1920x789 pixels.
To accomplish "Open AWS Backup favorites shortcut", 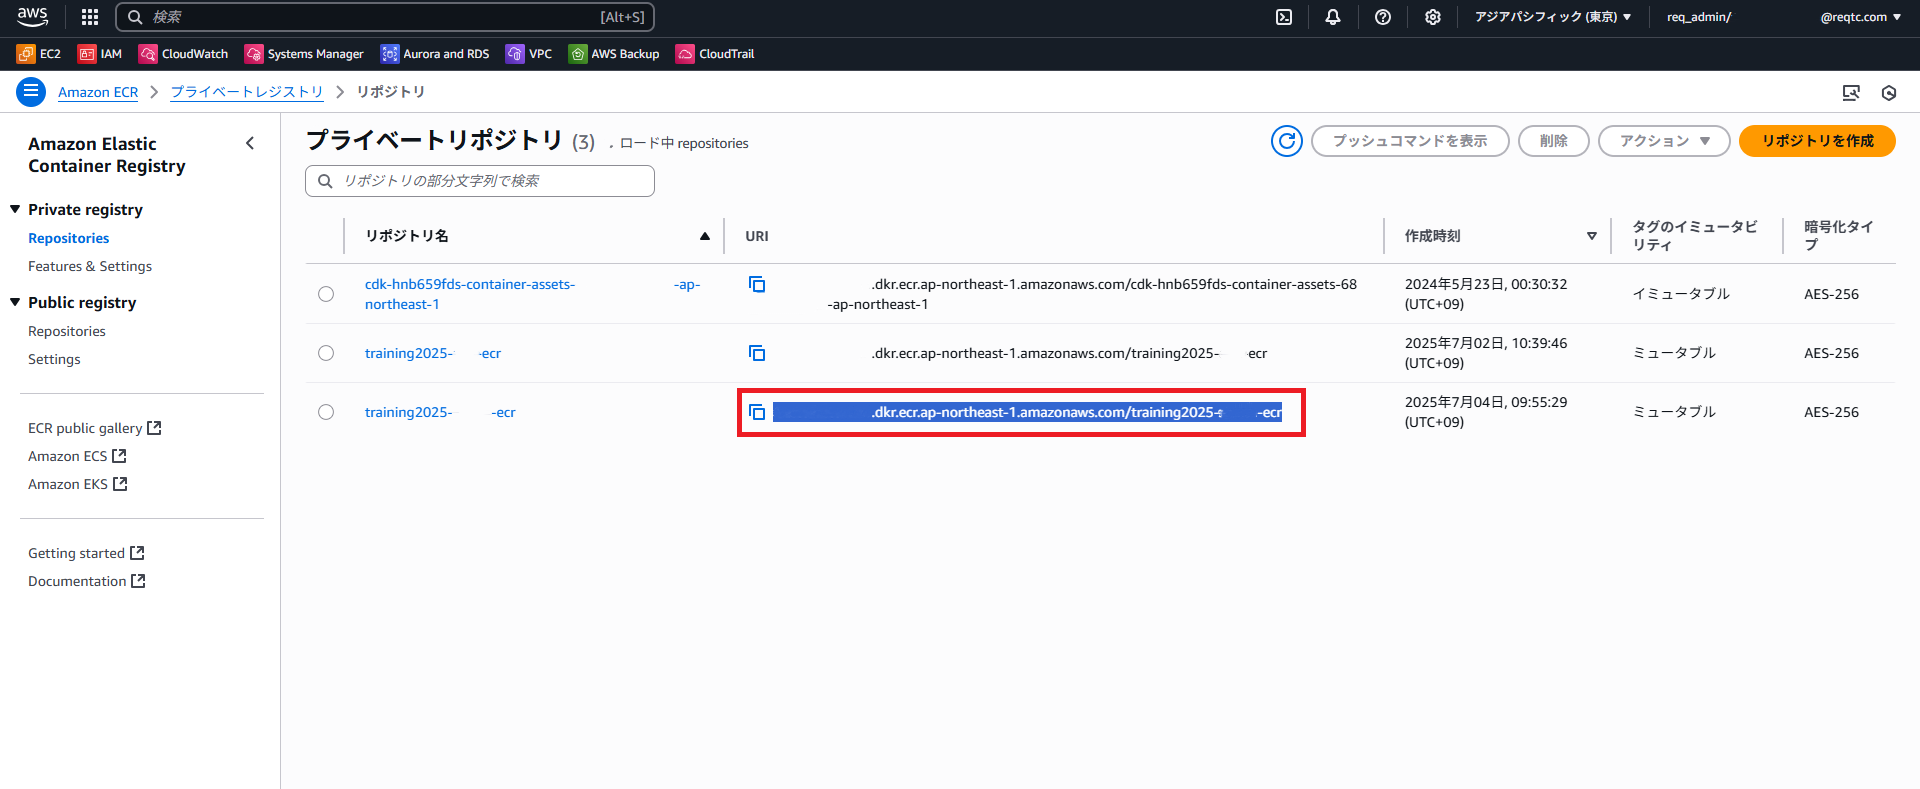I will (614, 54).
